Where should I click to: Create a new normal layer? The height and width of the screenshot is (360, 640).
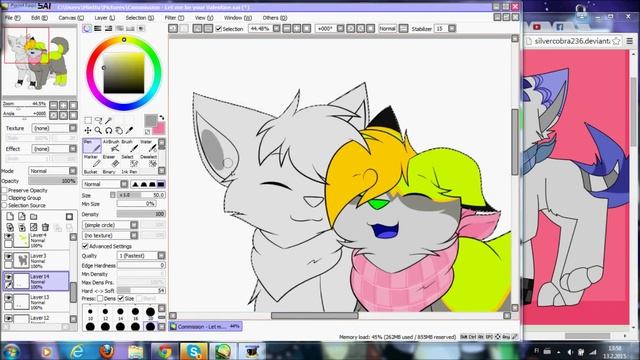click(x=10, y=216)
